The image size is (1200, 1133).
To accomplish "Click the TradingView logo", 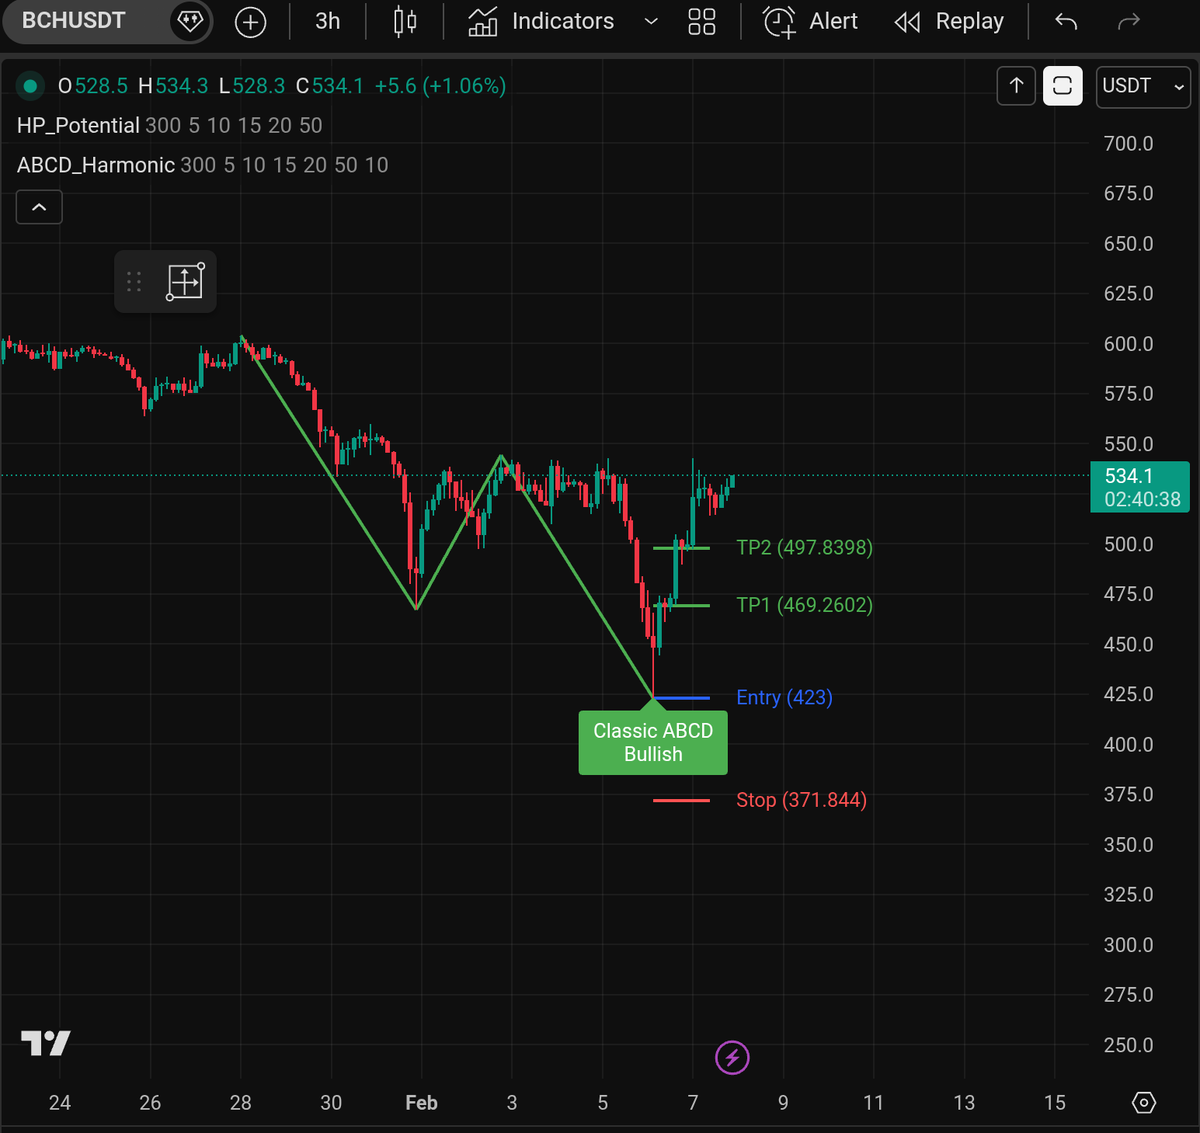I will pyautogui.click(x=46, y=1043).
